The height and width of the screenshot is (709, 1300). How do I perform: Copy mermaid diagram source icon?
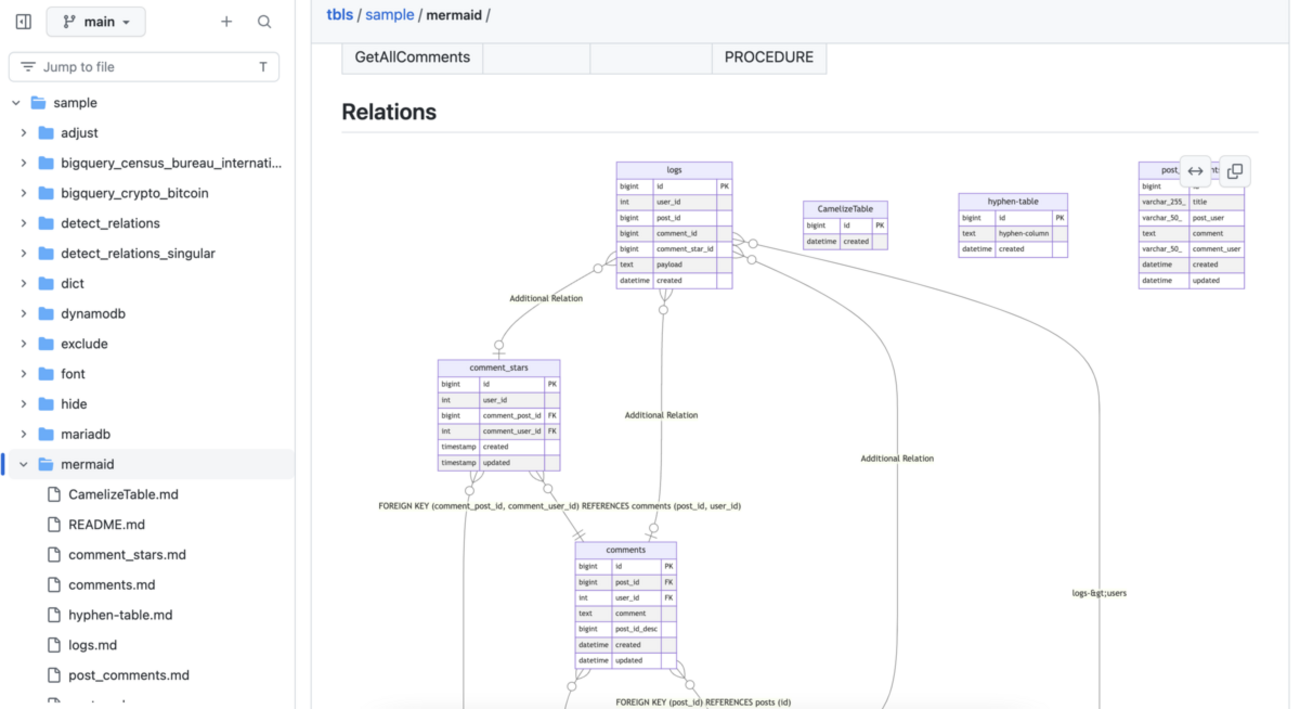[x=1235, y=171]
